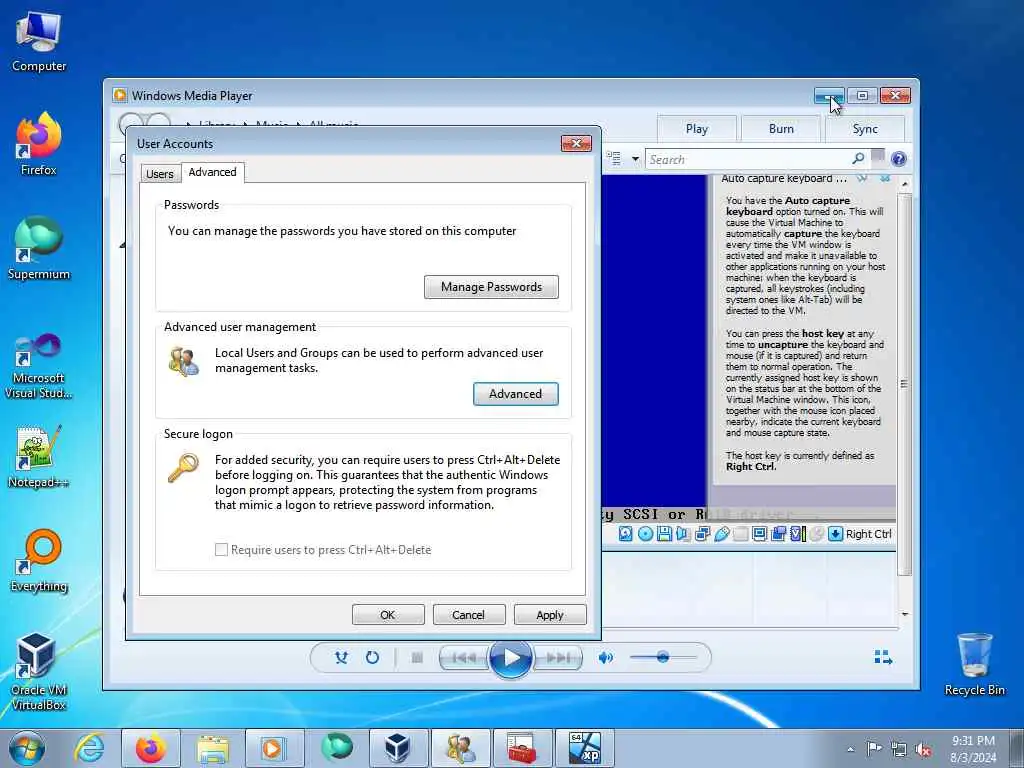
Task: Click the Previous track button
Action: [x=464, y=658]
